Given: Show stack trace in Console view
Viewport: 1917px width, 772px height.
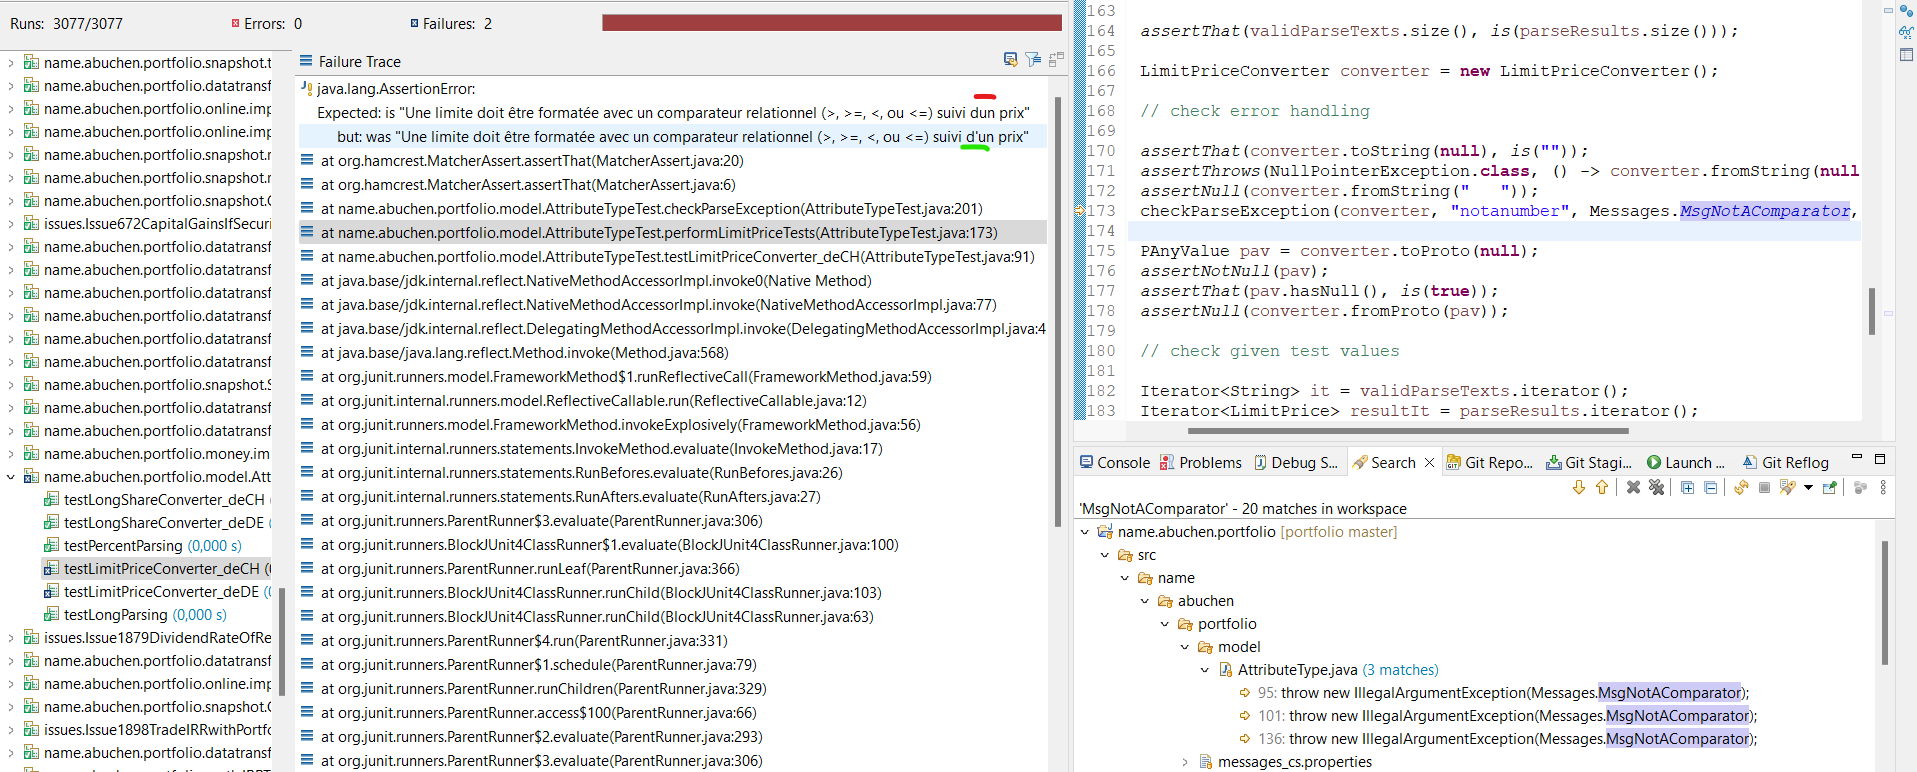Looking at the screenshot, I should pos(1010,60).
